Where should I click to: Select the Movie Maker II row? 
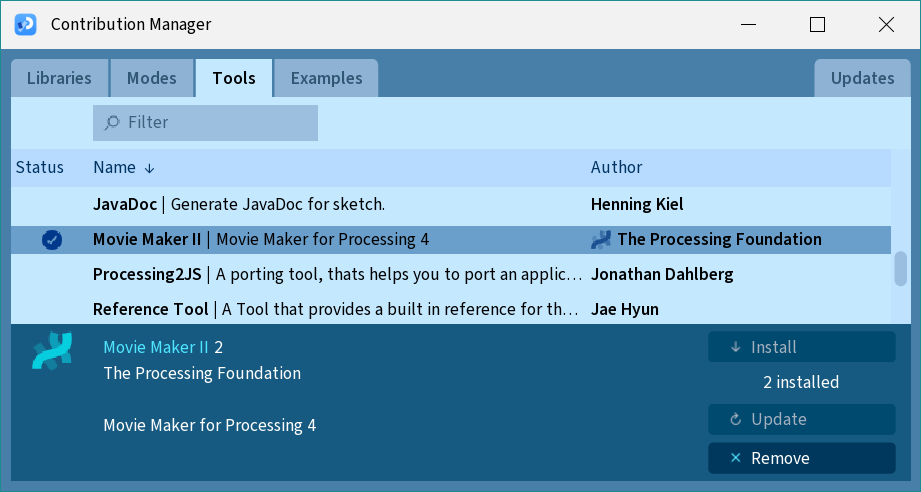click(451, 240)
